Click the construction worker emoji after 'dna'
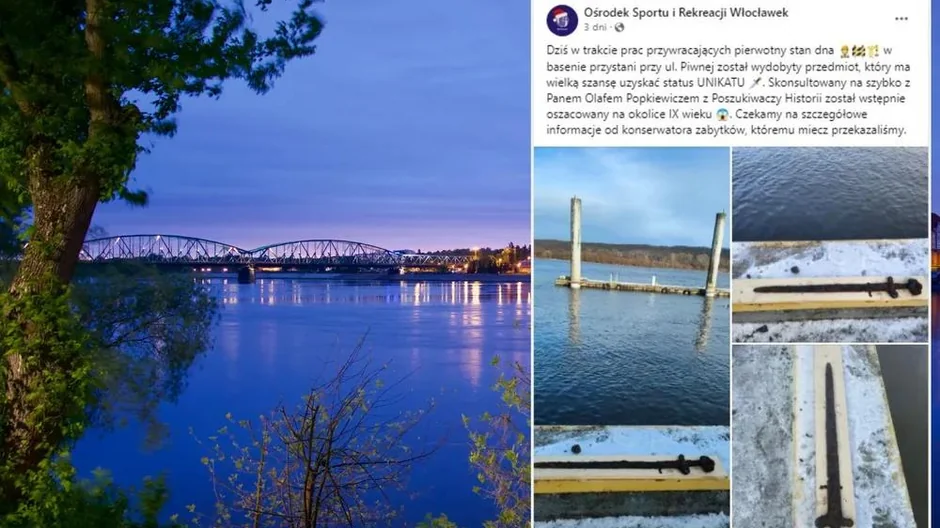Image resolution: width=940 pixels, height=528 pixels. pyautogui.click(x=845, y=51)
